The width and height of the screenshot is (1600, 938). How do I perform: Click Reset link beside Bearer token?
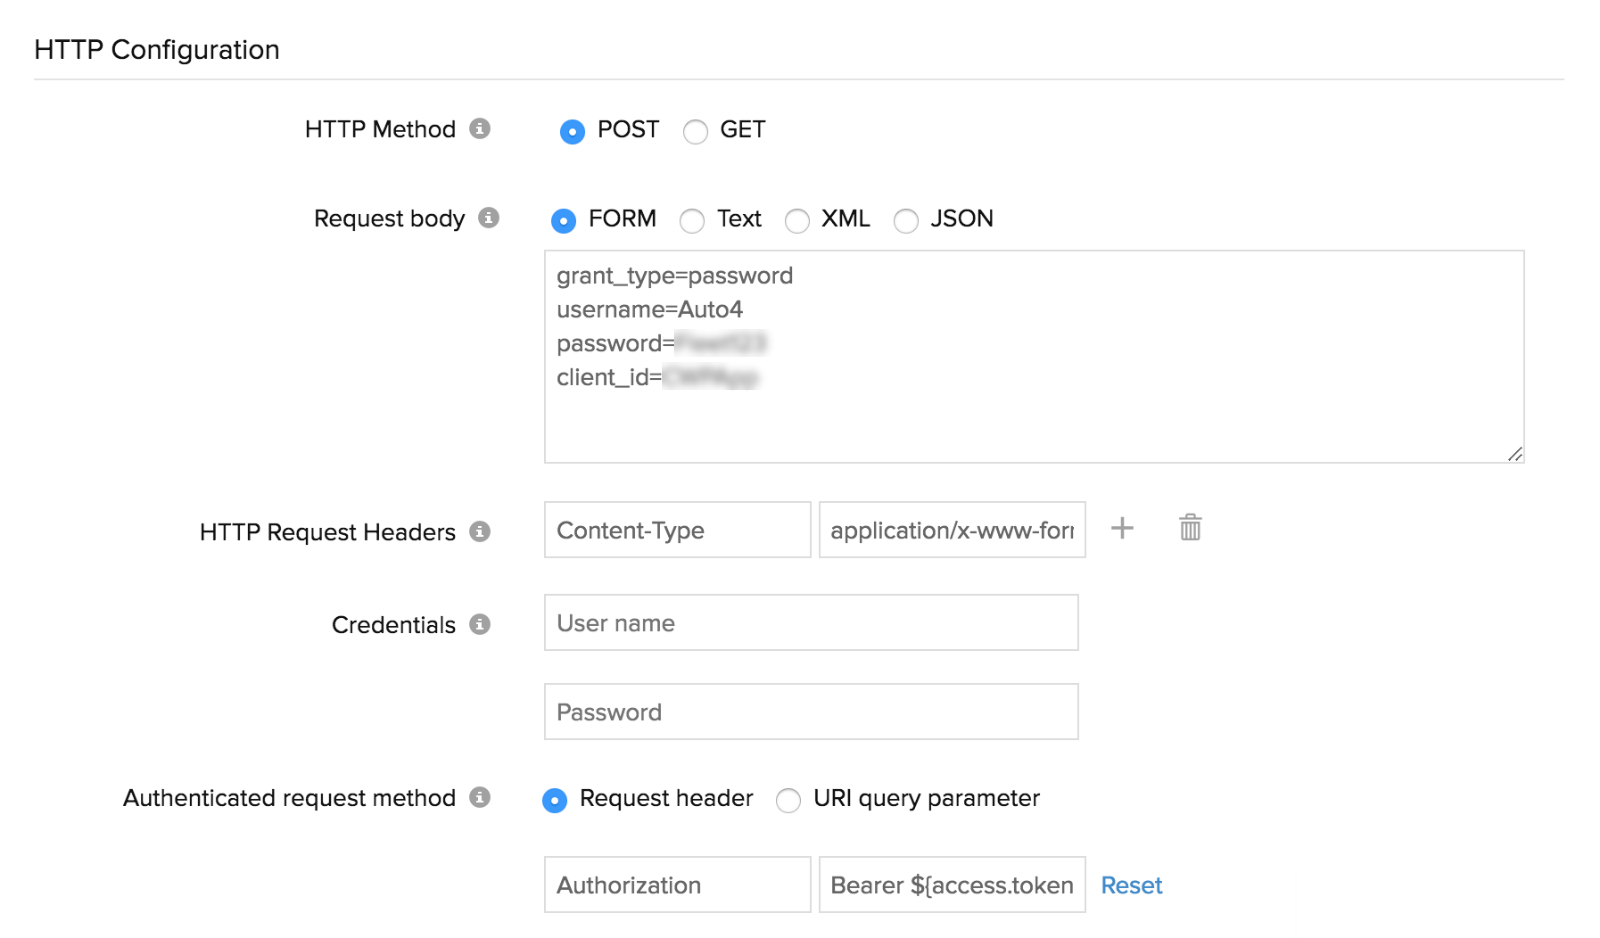1131,885
